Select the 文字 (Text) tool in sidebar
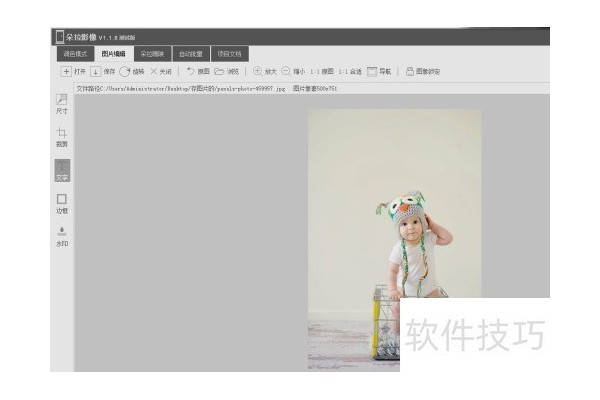Image resolution: width=600 pixels, height=400 pixels. 62,170
